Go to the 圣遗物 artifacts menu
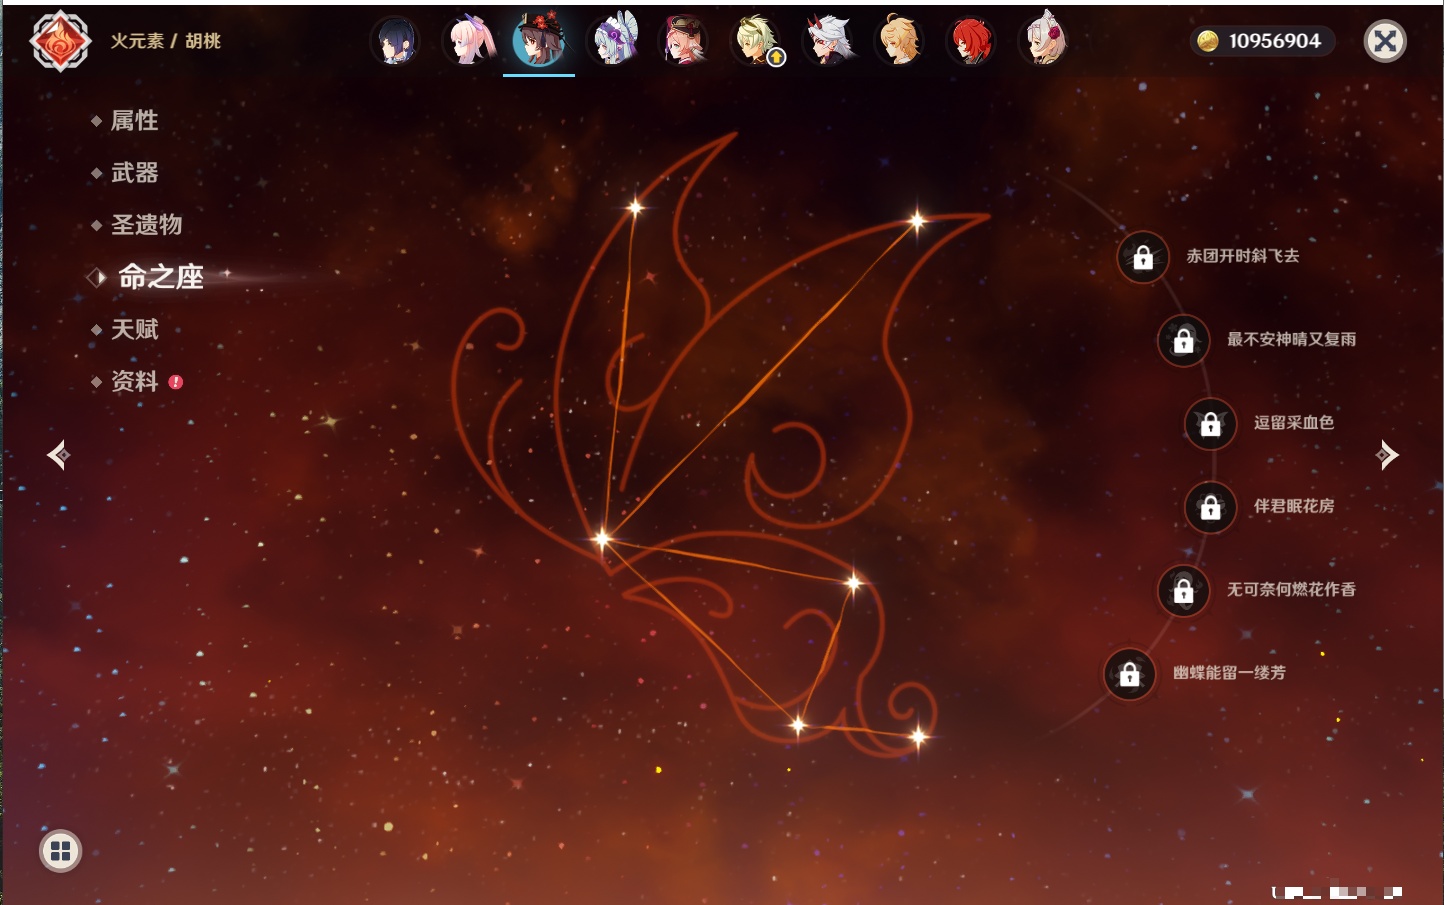 [146, 225]
